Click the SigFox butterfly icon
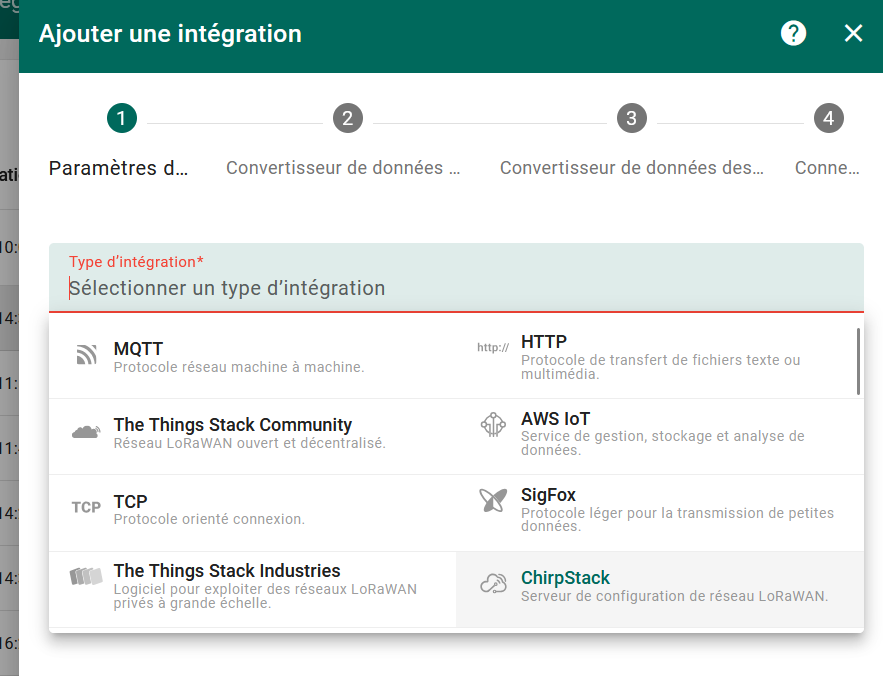The image size is (883, 676). coord(493,500)
